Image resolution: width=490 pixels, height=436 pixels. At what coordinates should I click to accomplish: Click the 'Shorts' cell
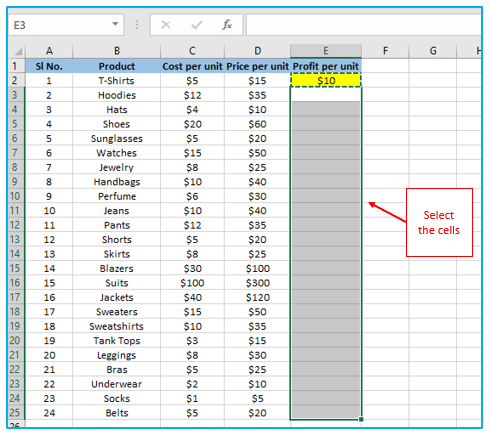pyautogui.click(x=117, y=239)
